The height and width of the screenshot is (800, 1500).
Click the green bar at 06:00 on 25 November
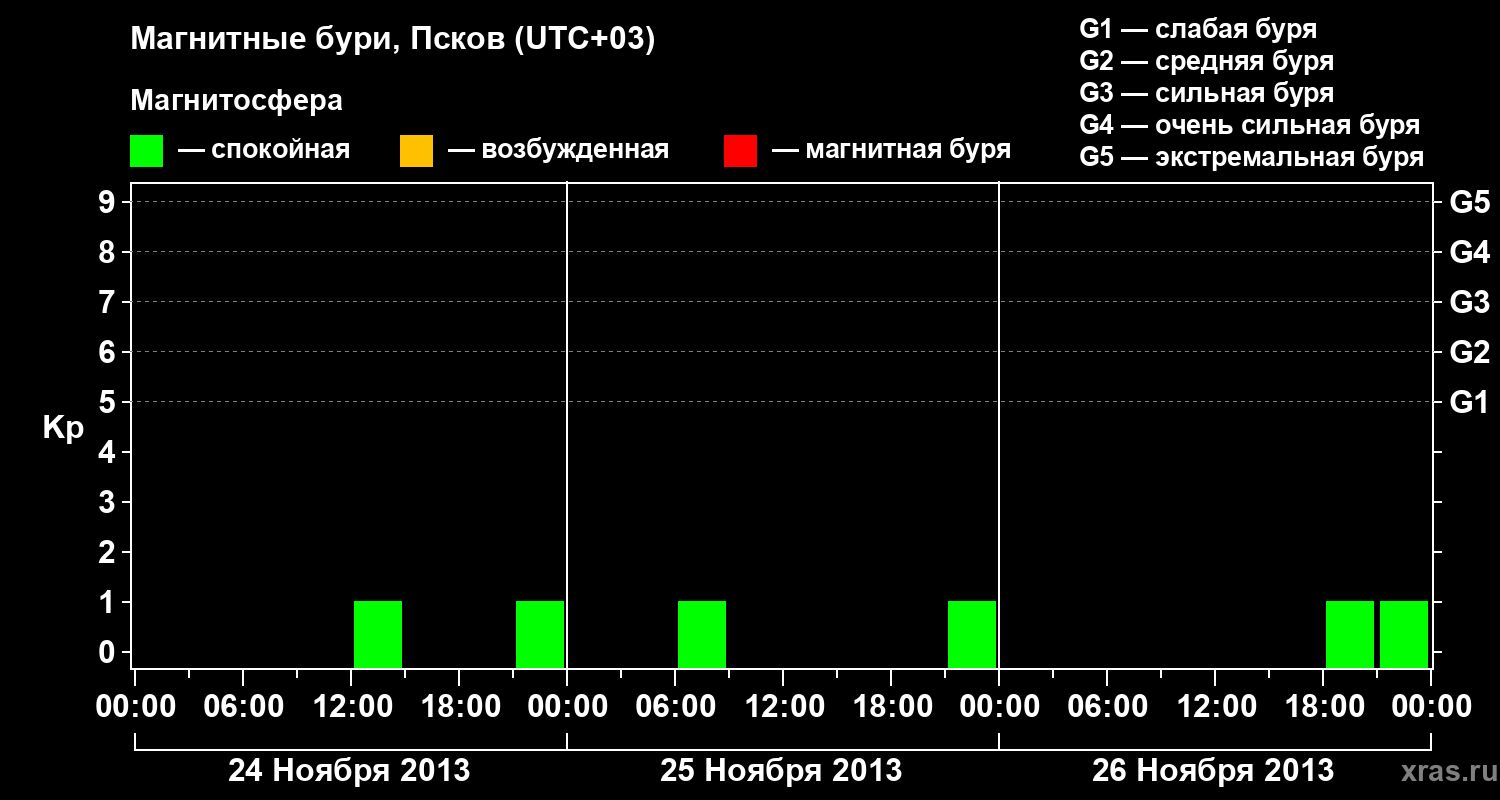click(702, 634)
